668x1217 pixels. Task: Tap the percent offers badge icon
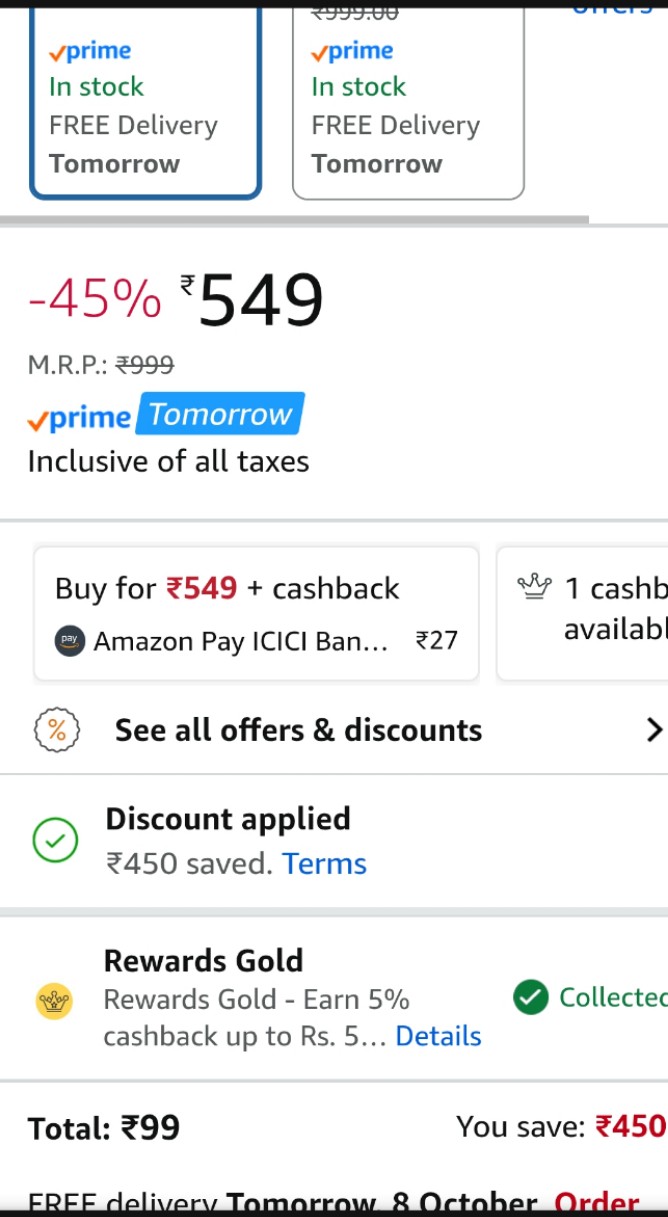tap(57, 731)
